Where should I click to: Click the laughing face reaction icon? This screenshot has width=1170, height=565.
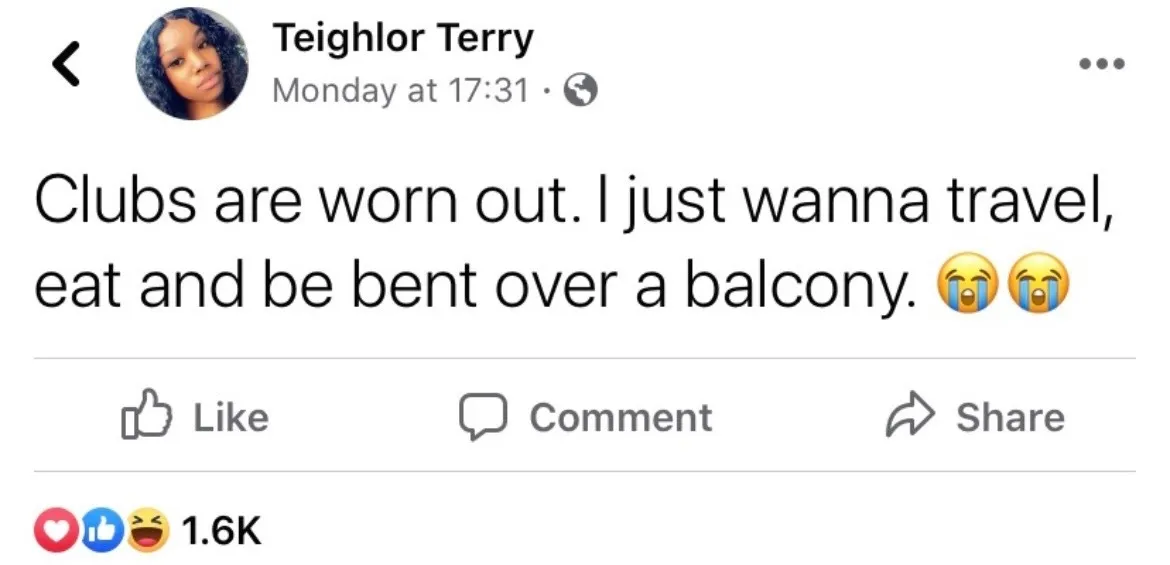(146, 531)
